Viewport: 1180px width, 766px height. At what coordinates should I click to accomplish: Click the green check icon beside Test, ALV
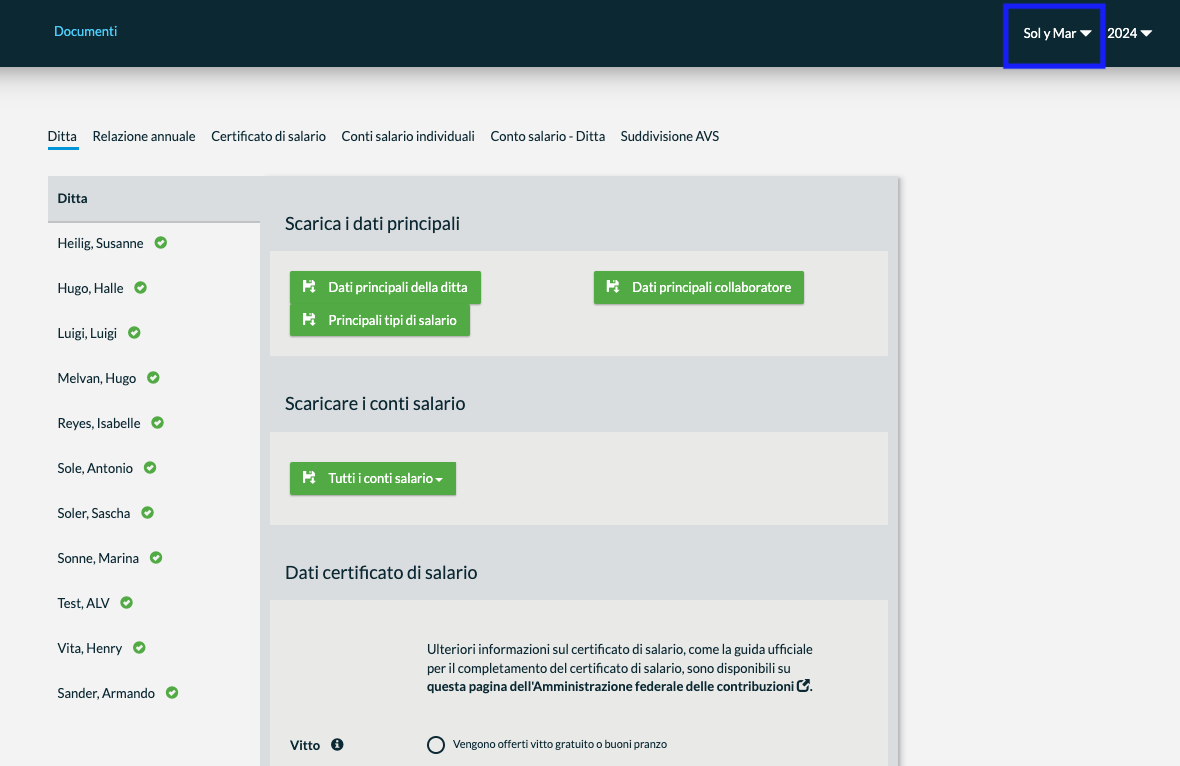click(127, 603)
